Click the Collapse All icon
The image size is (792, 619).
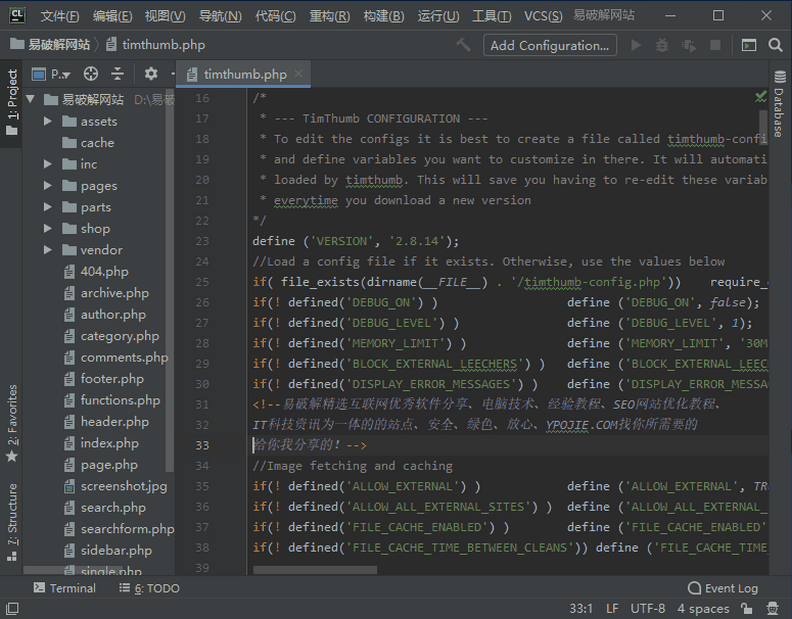point(117,74)
